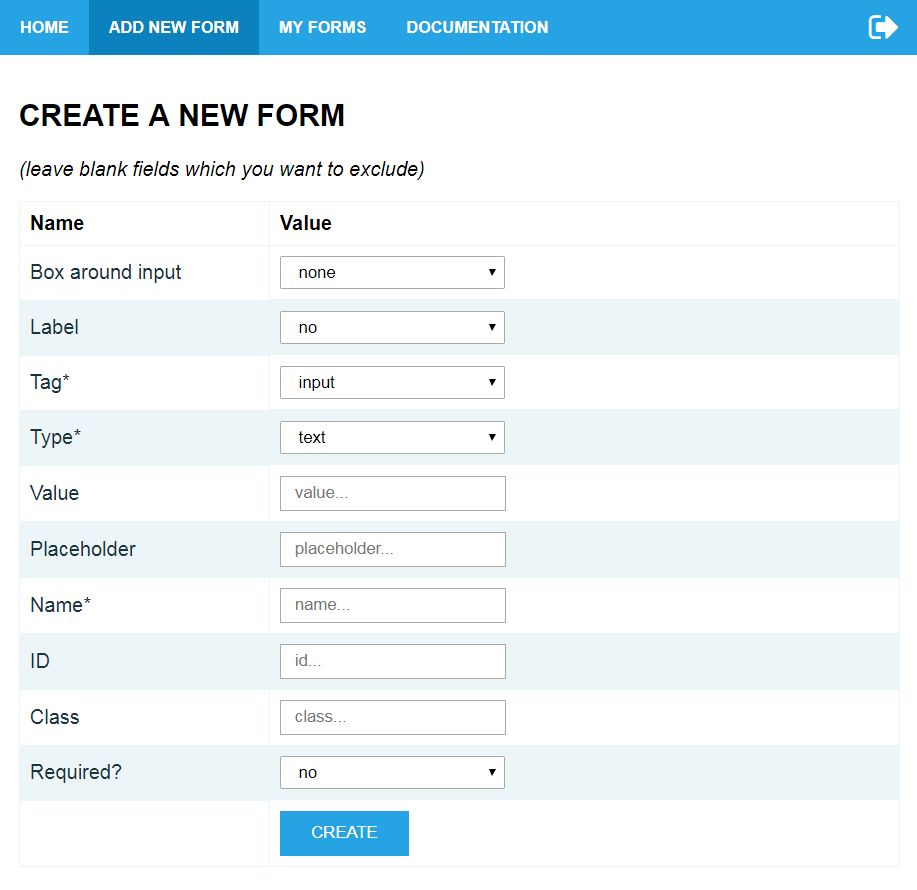This screenshot has height=890, width=917.
Task: Switch to Add New Form tab
Action: click(x=174, y=27)
